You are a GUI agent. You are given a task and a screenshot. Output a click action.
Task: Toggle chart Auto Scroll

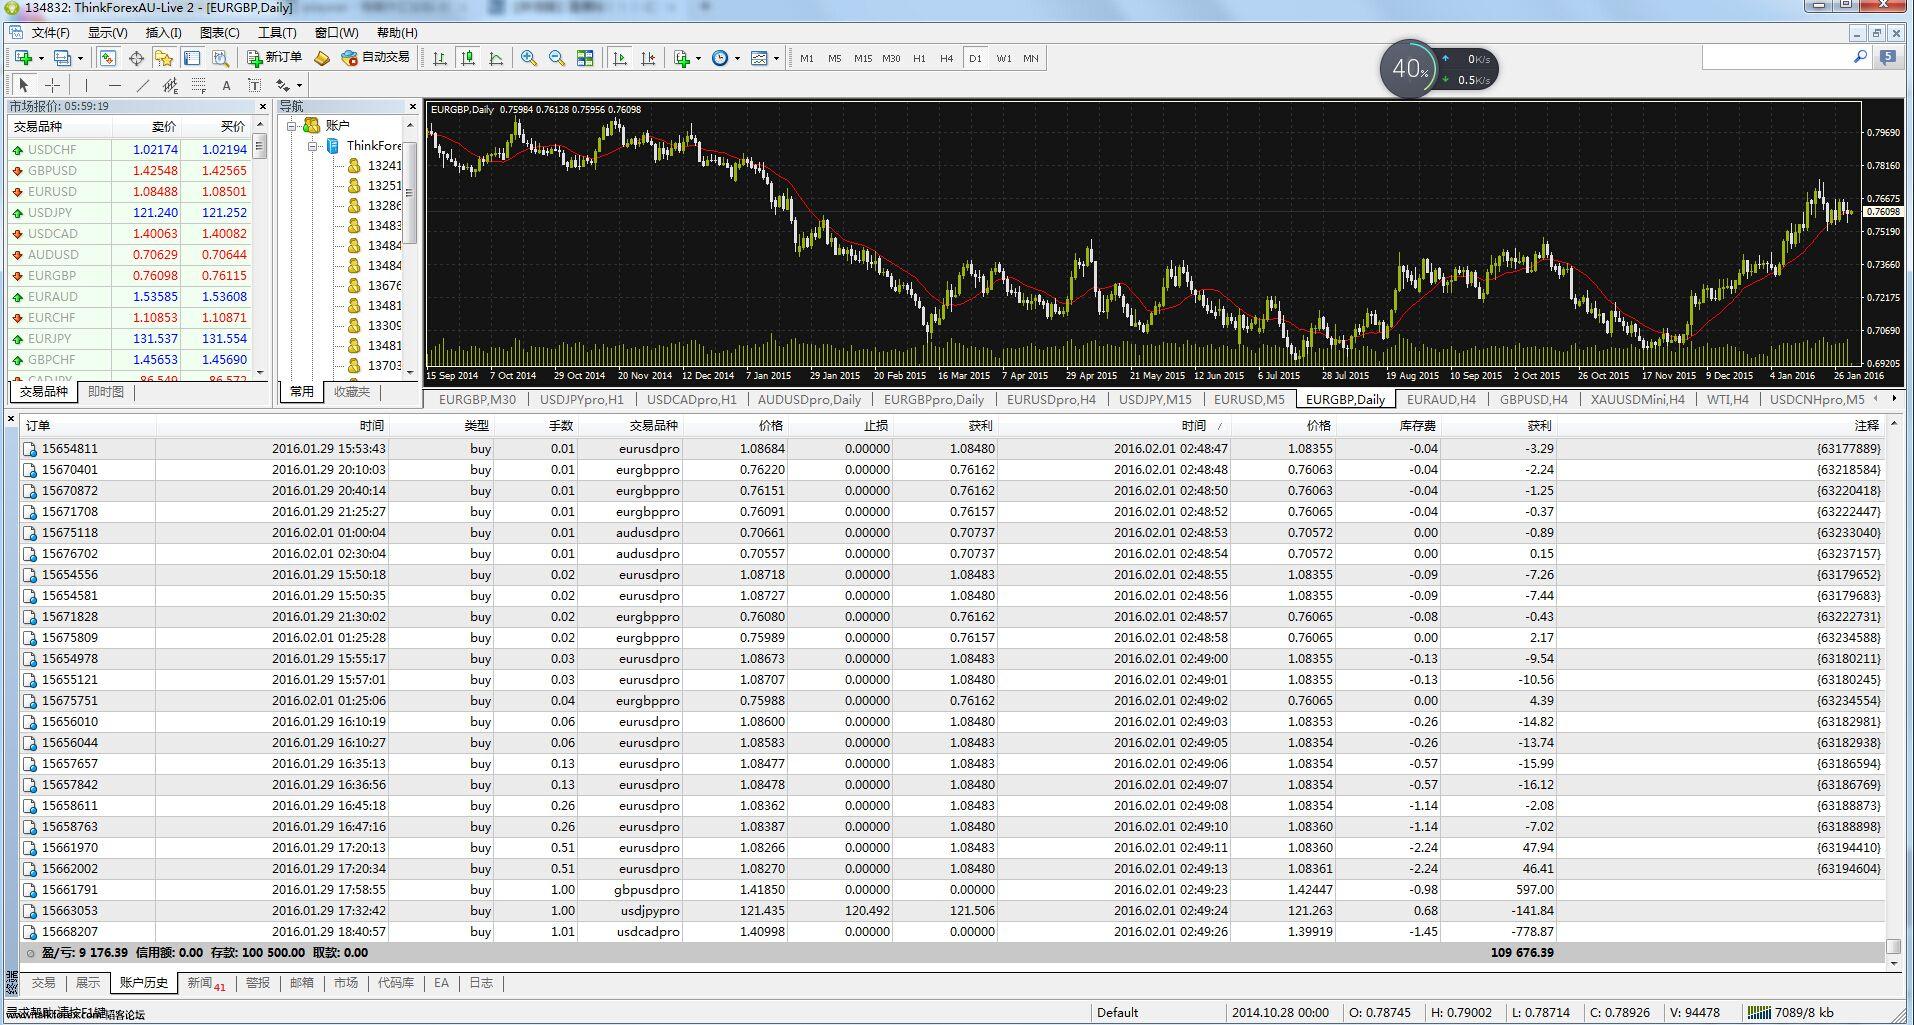tap(620, 58)
